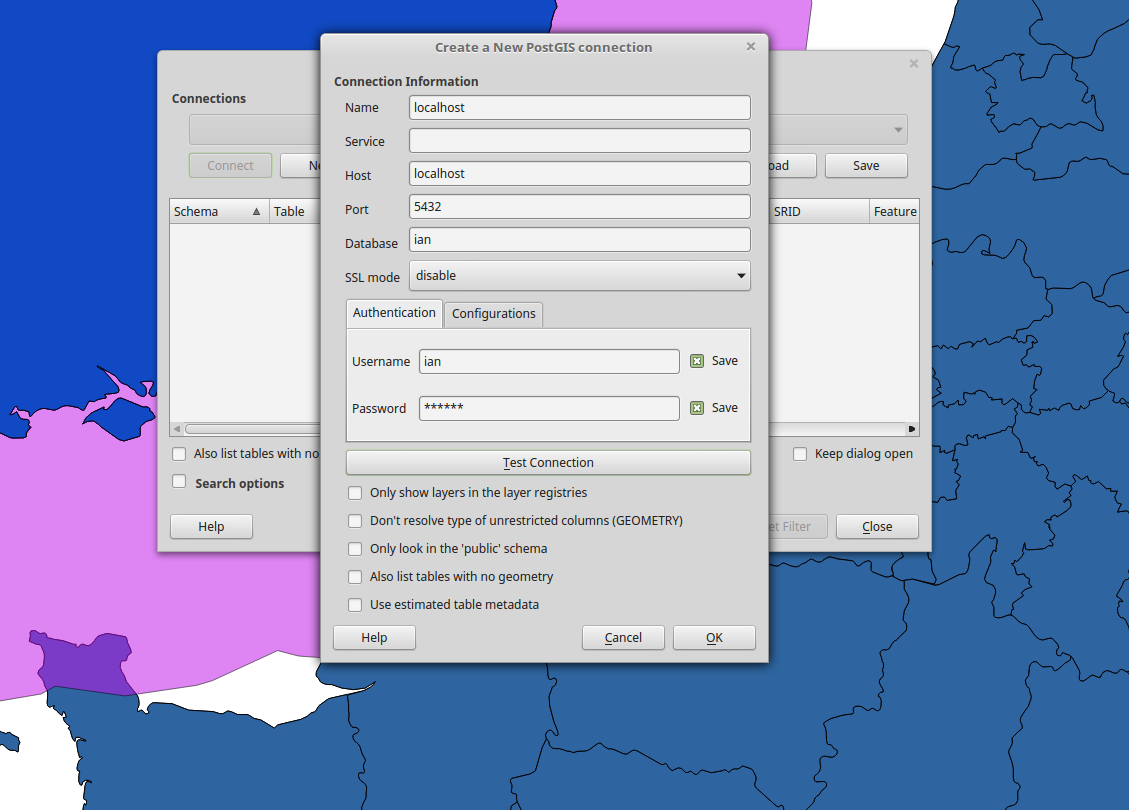
Task: Click the left arrow of the table scrollbar
Action: click(x=177, y=429)
